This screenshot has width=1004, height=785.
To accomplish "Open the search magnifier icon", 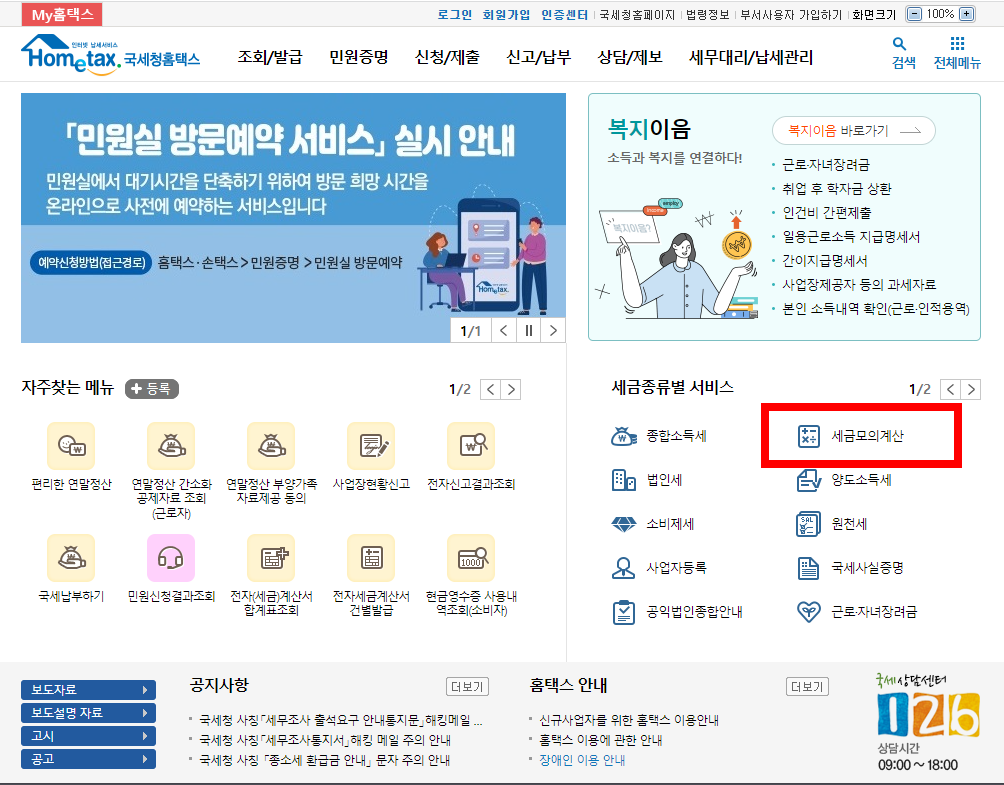I will (x=900, y=44).
